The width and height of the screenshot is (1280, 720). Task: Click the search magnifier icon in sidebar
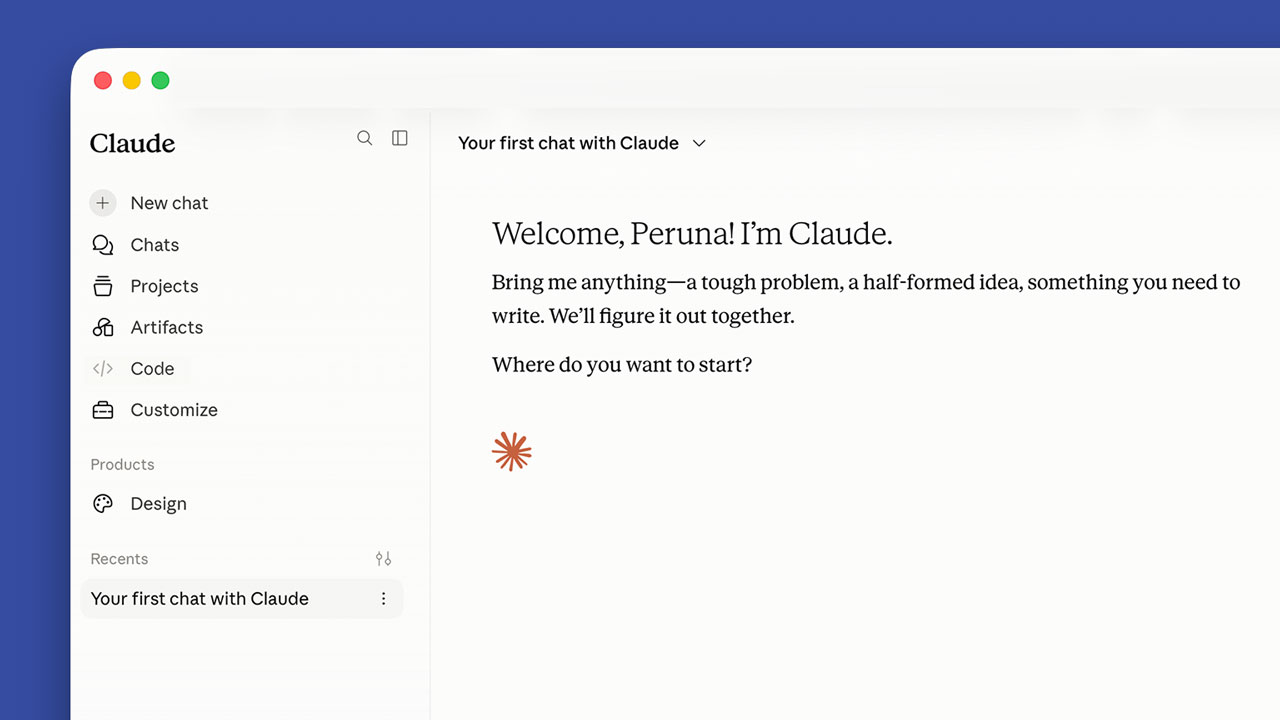(x=364, y=138)
